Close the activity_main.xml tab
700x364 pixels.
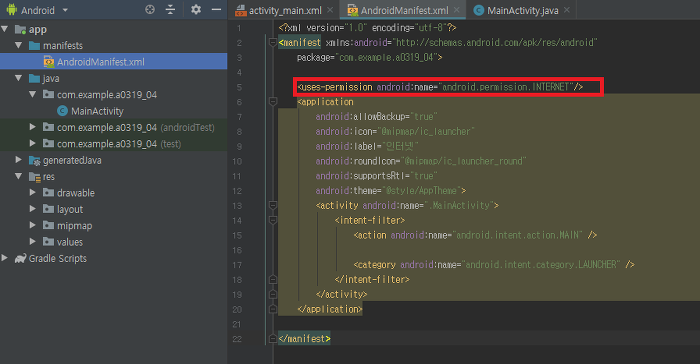[x=330, y=10]
